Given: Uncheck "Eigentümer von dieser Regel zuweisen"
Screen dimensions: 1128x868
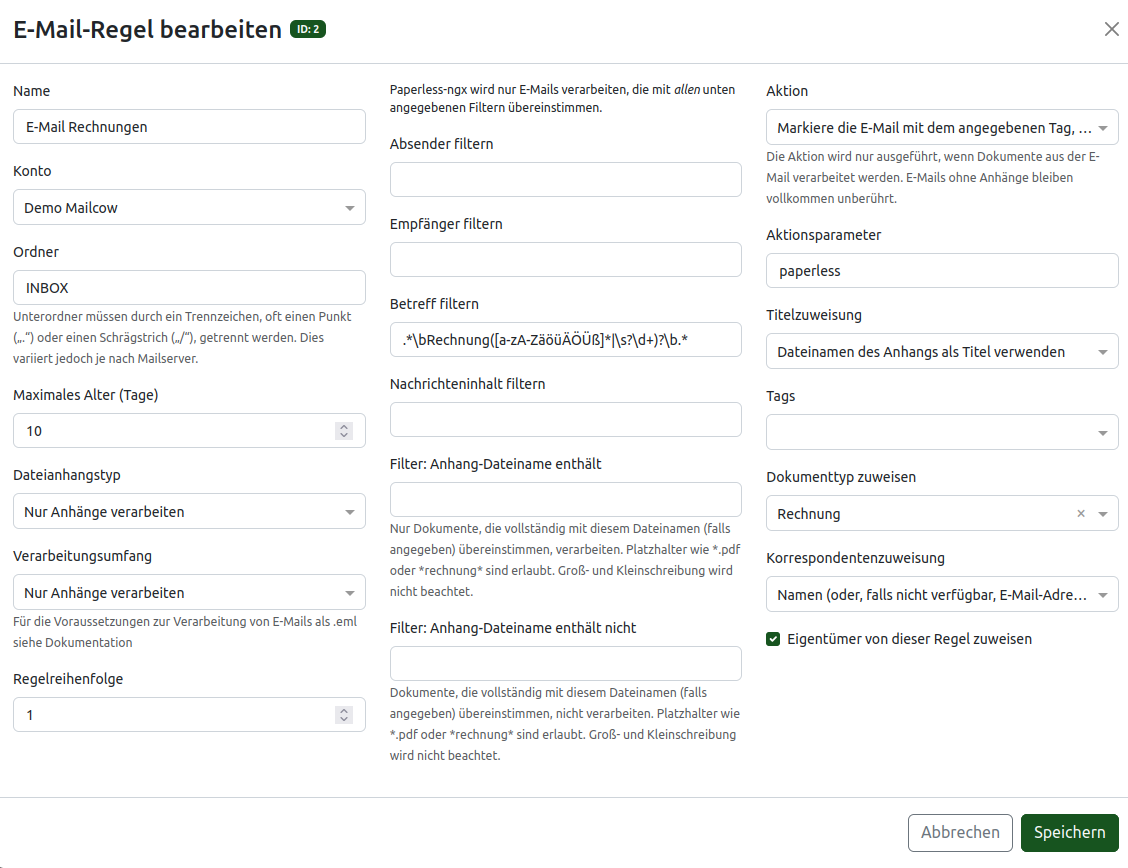Looking at the screenshot, I should click(x=773, y=639).
